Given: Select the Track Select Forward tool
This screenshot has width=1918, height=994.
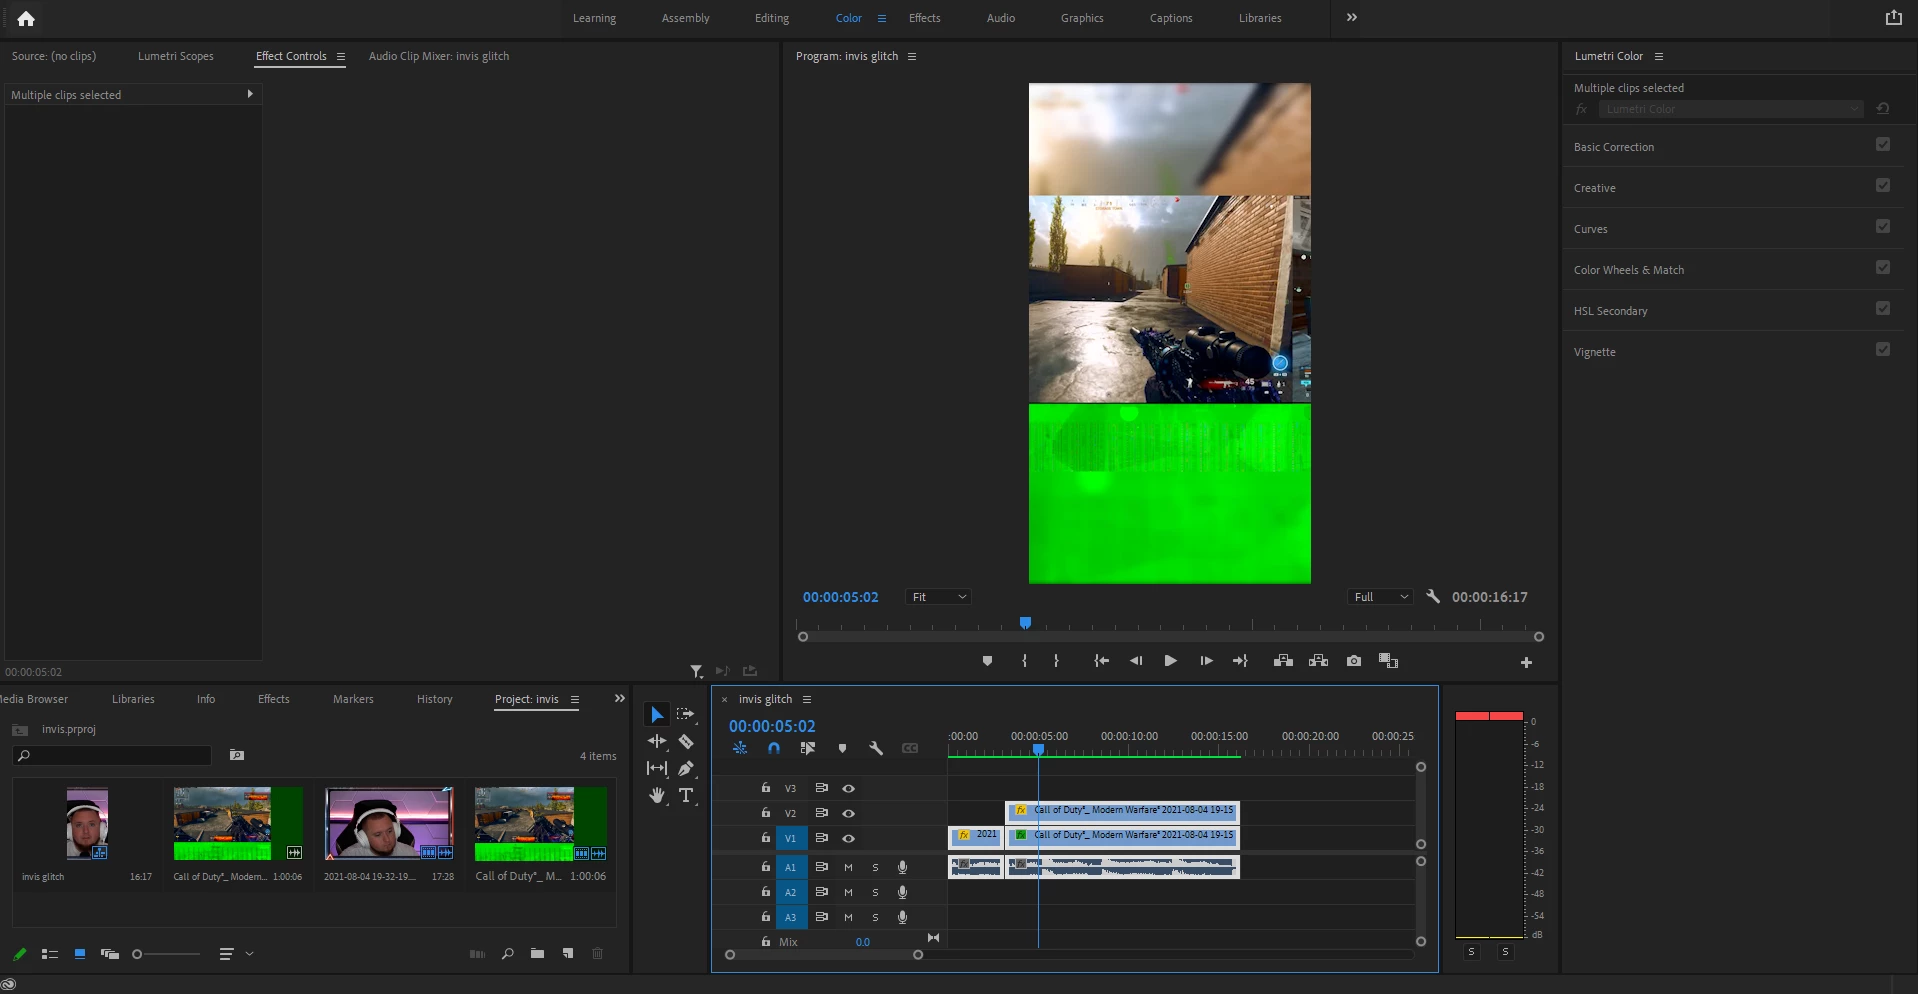Looking at the screenshot, I should tap(685, 714).
